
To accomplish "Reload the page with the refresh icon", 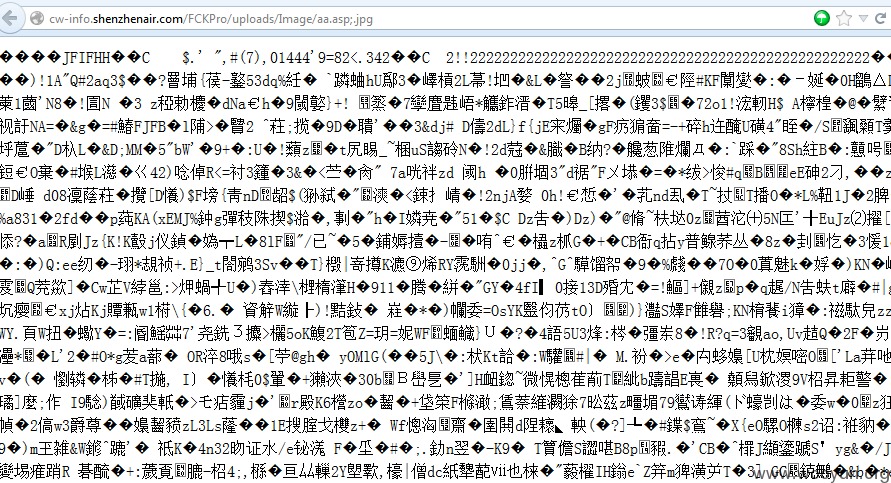I will click(881, 18).
